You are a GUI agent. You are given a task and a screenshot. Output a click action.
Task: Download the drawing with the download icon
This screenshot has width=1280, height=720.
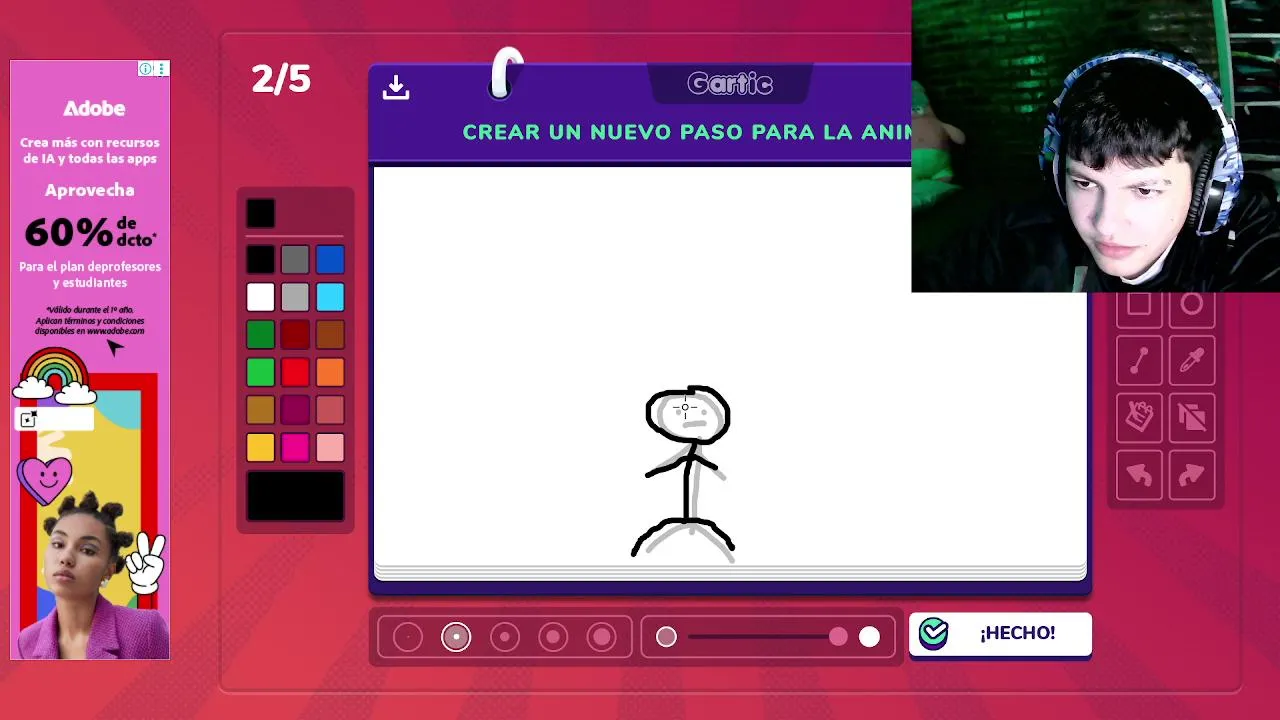[x=396, y=87]
